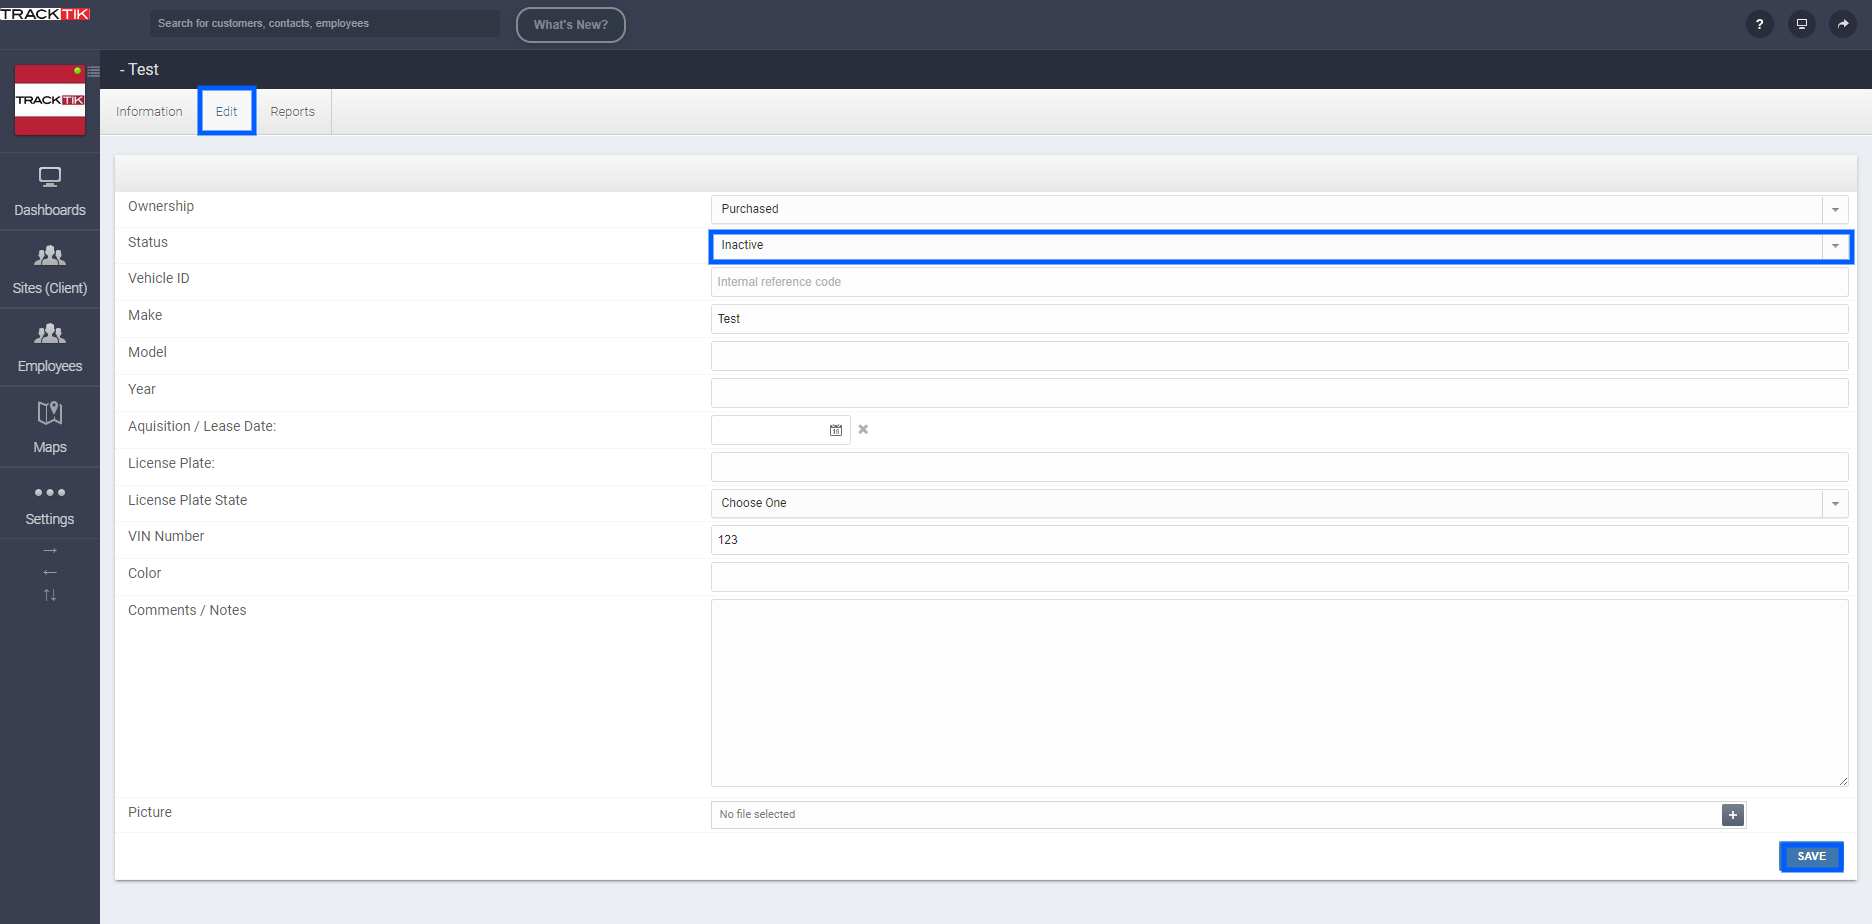Click the hamburger menu icon beside logo
This screenshot has height=924, width=1872.
point(93,71)
